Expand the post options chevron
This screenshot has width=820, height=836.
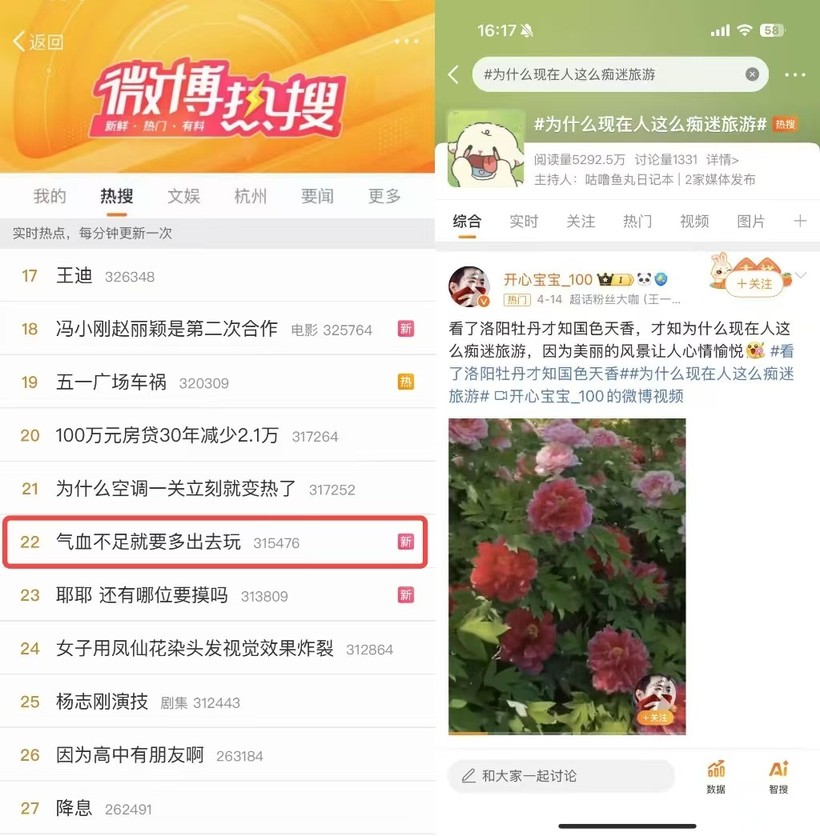801,275
